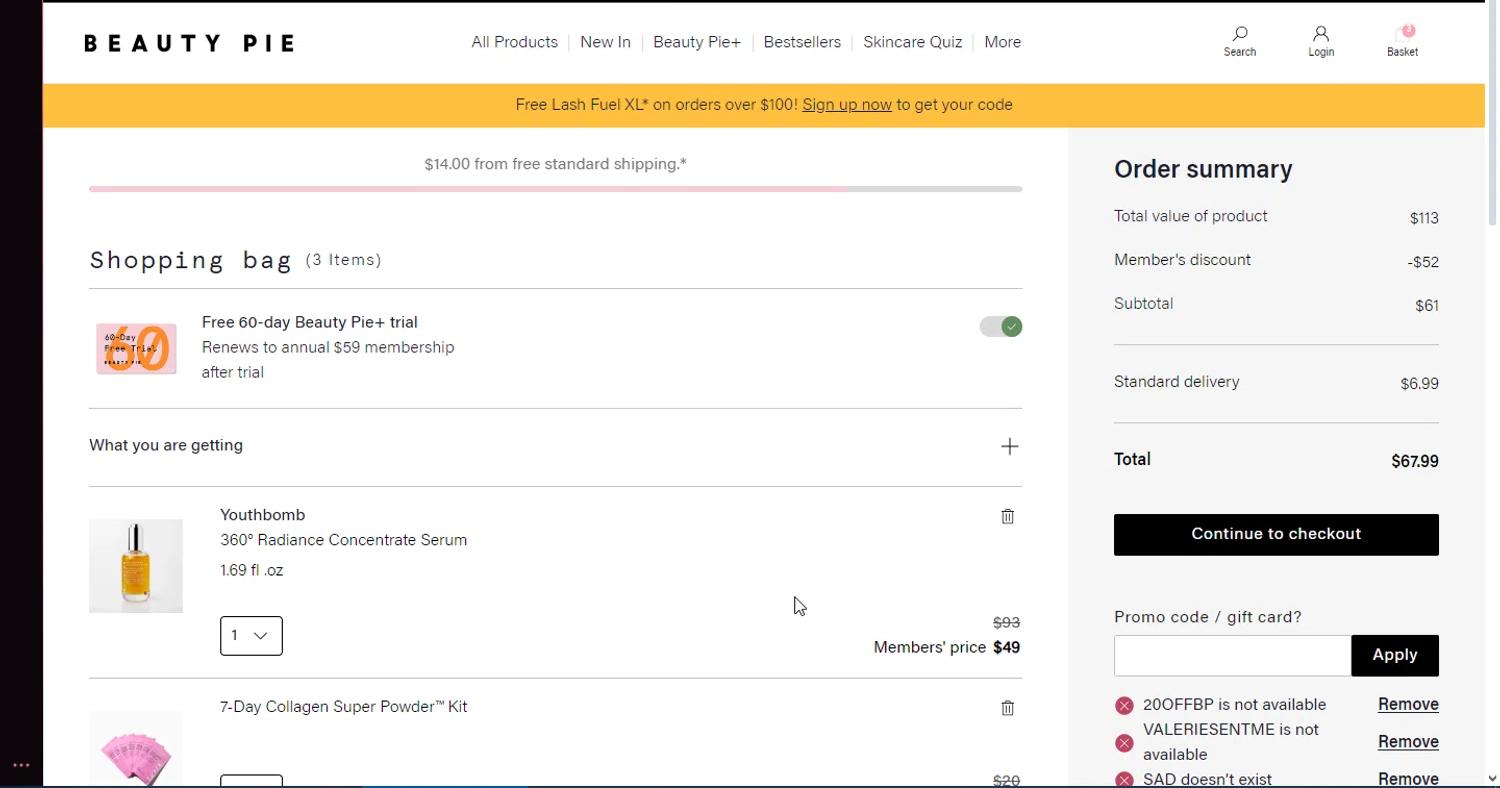1500x788 pixels.
Task: Open the Bestsellers menu
Action: [x=802, y=42]
